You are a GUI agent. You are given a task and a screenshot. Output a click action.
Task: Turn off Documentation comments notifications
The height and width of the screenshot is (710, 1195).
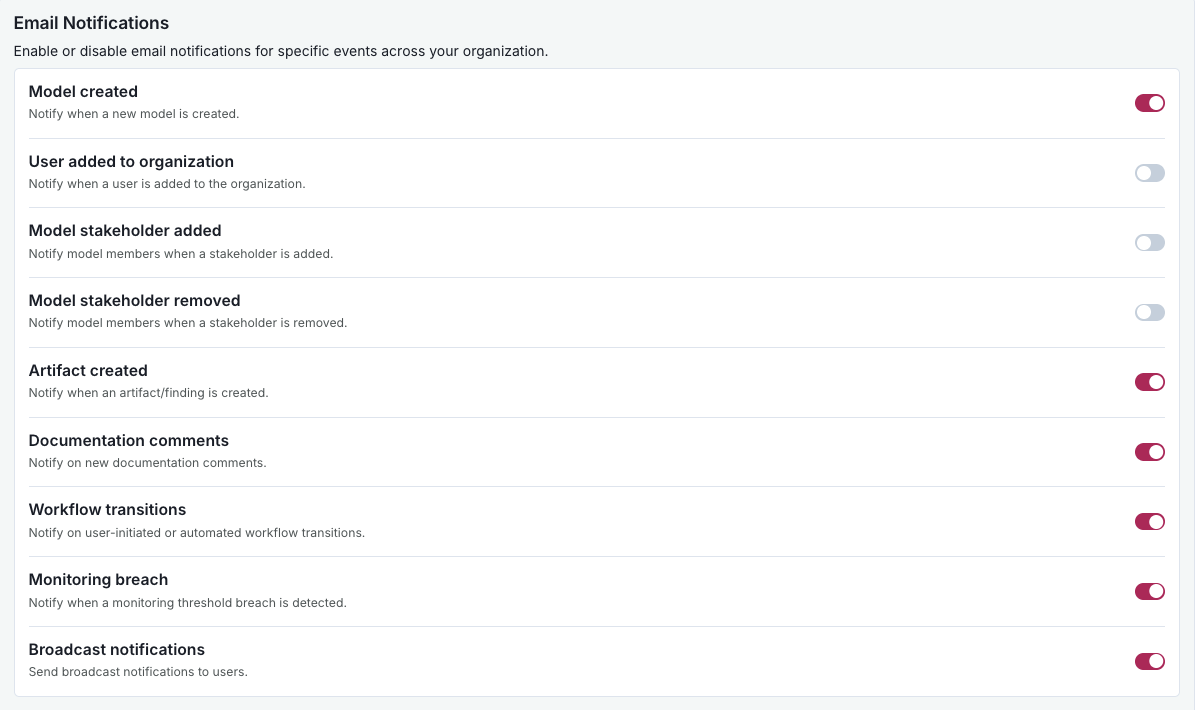1149,452
